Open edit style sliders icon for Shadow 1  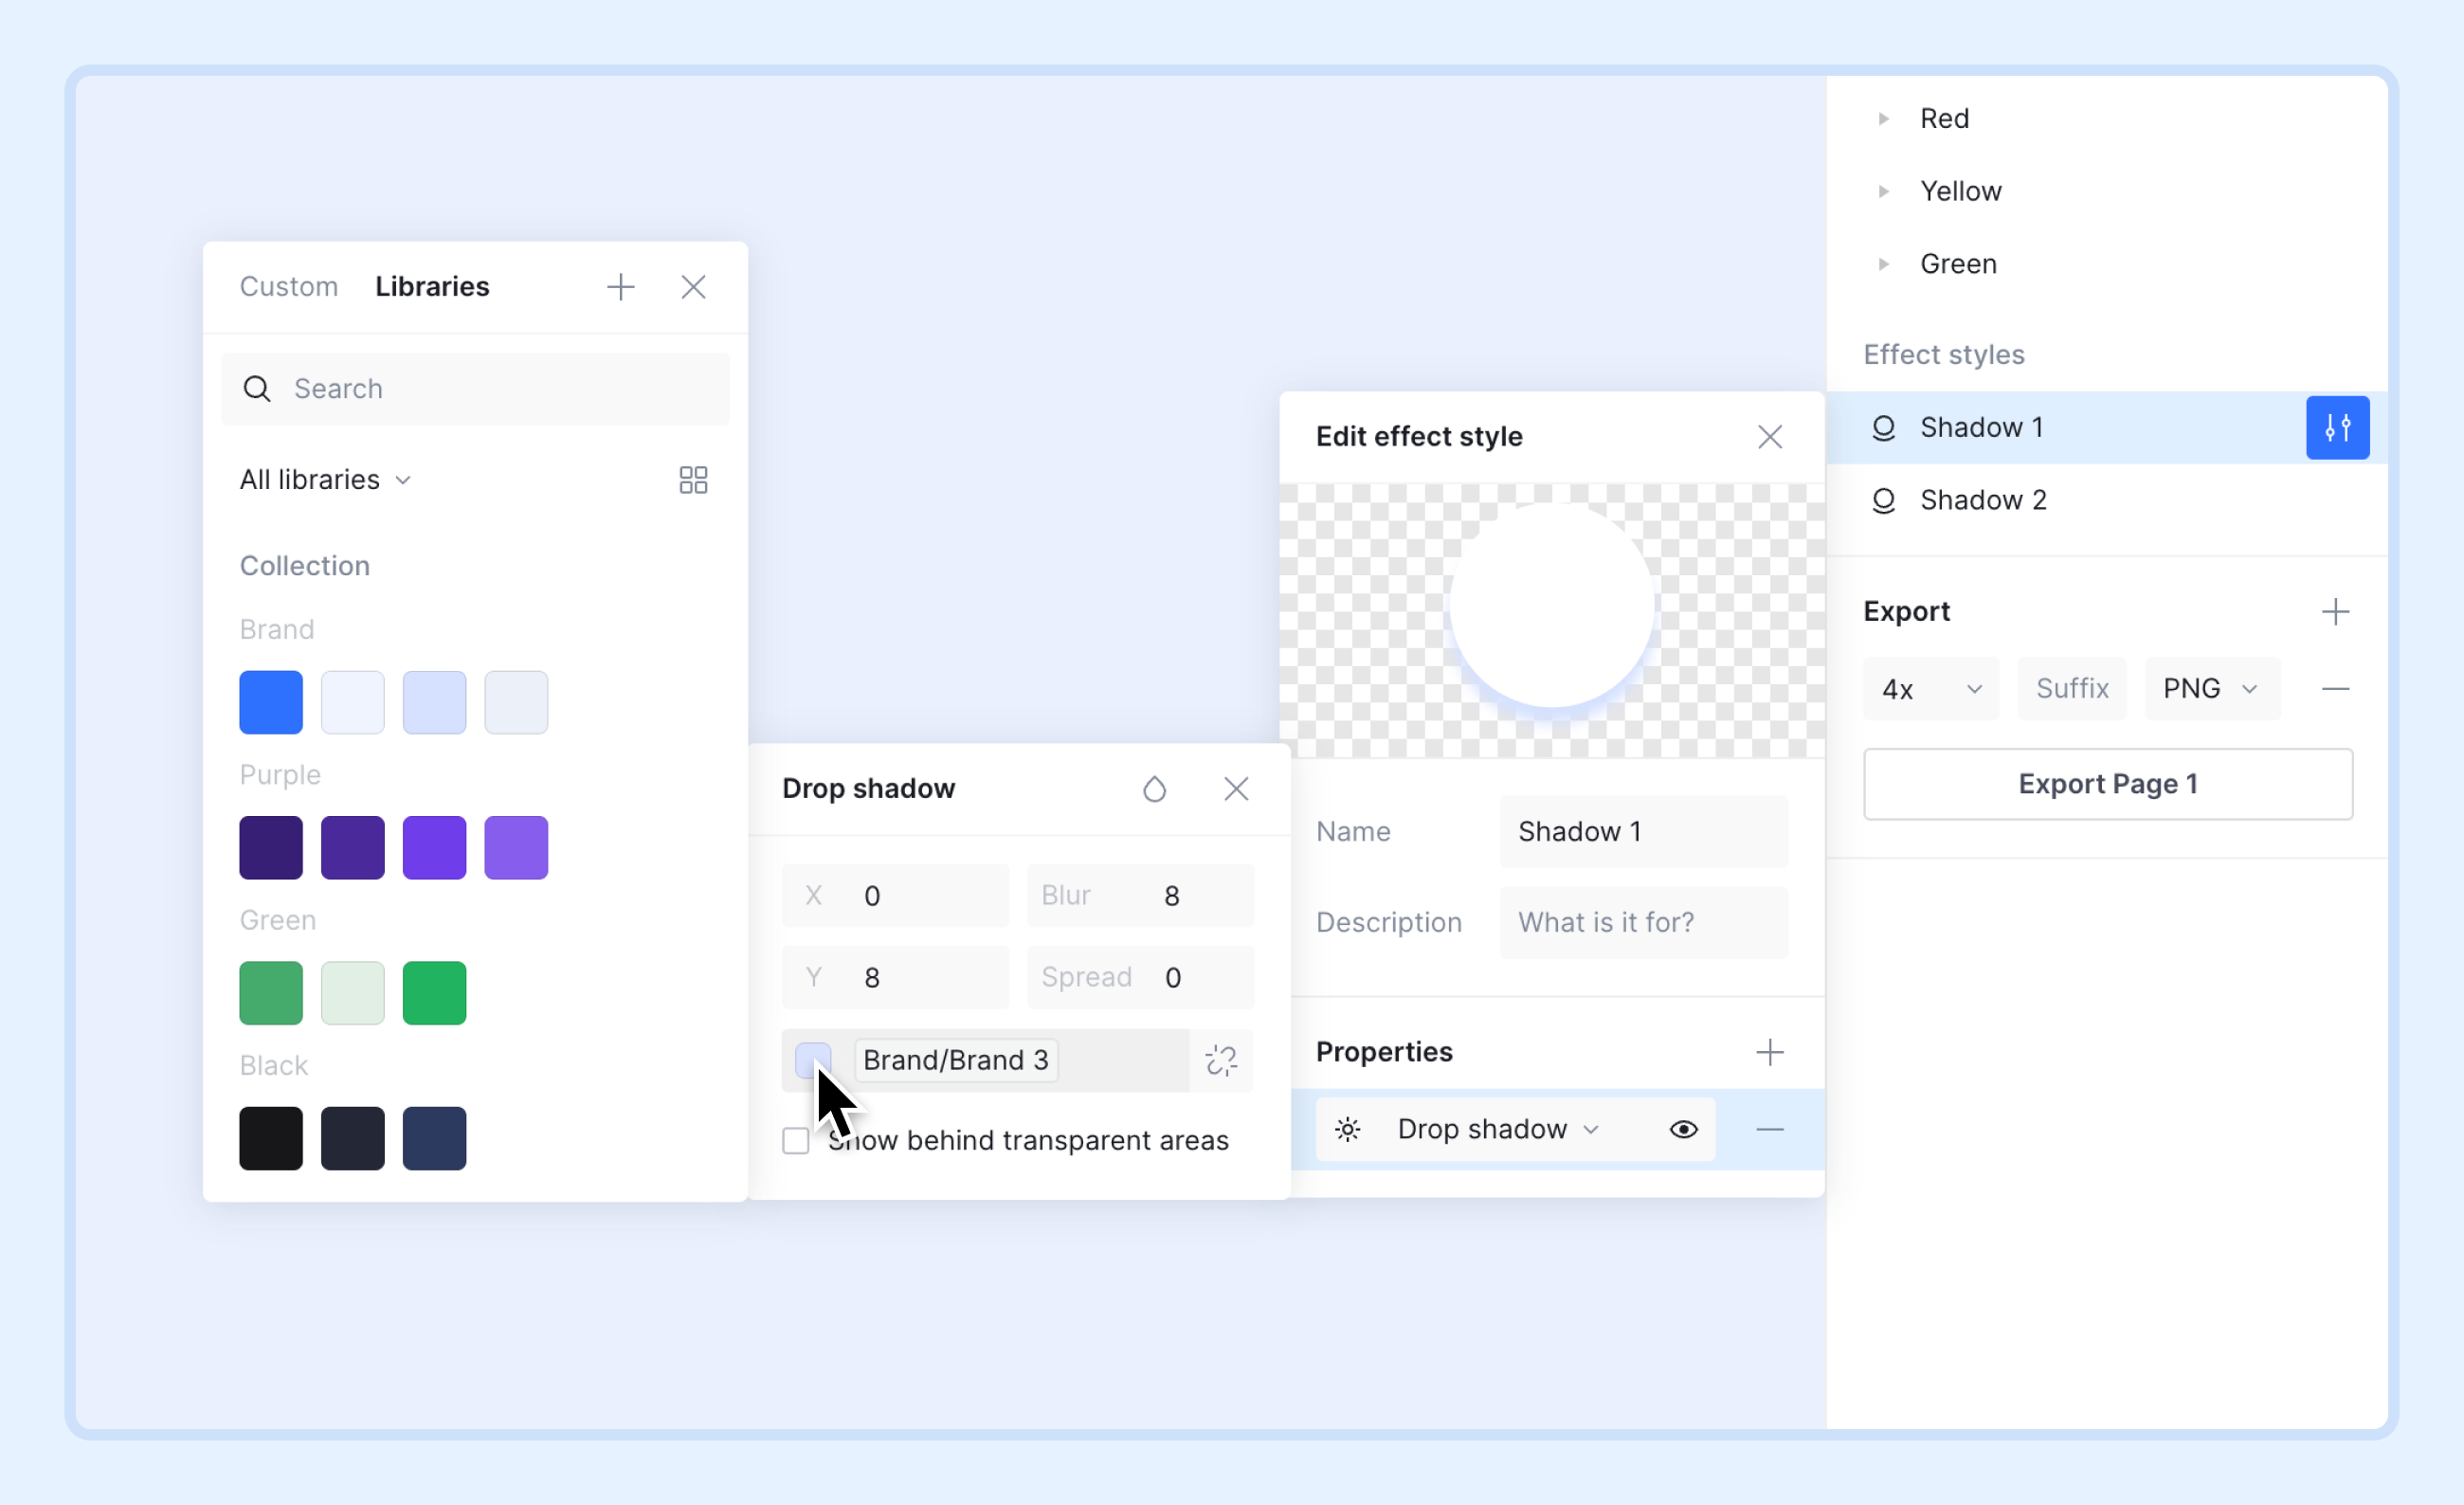pyautogui.click(x=2337, y=428)
